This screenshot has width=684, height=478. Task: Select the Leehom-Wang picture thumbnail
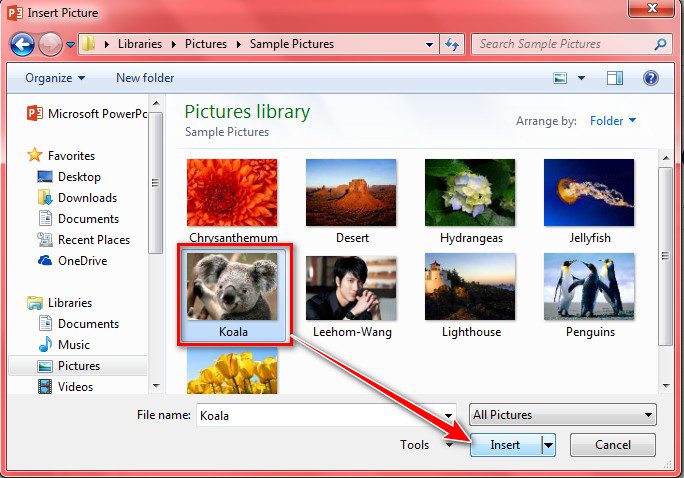351,287
